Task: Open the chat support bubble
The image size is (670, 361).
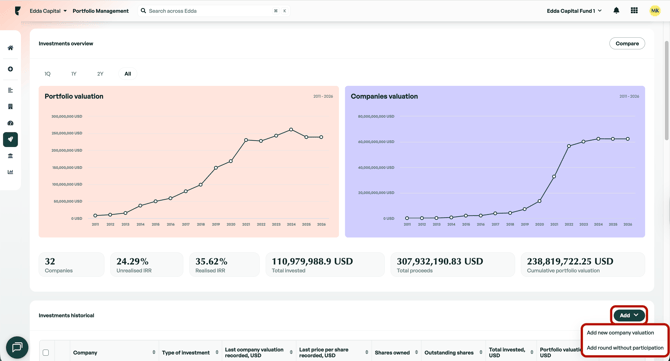Action: pos(17,347)
